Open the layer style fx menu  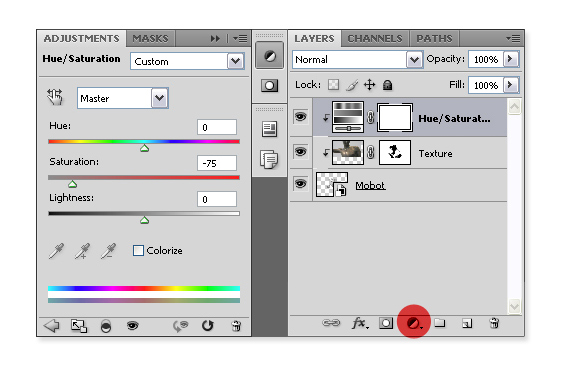(x=360, y=323)
